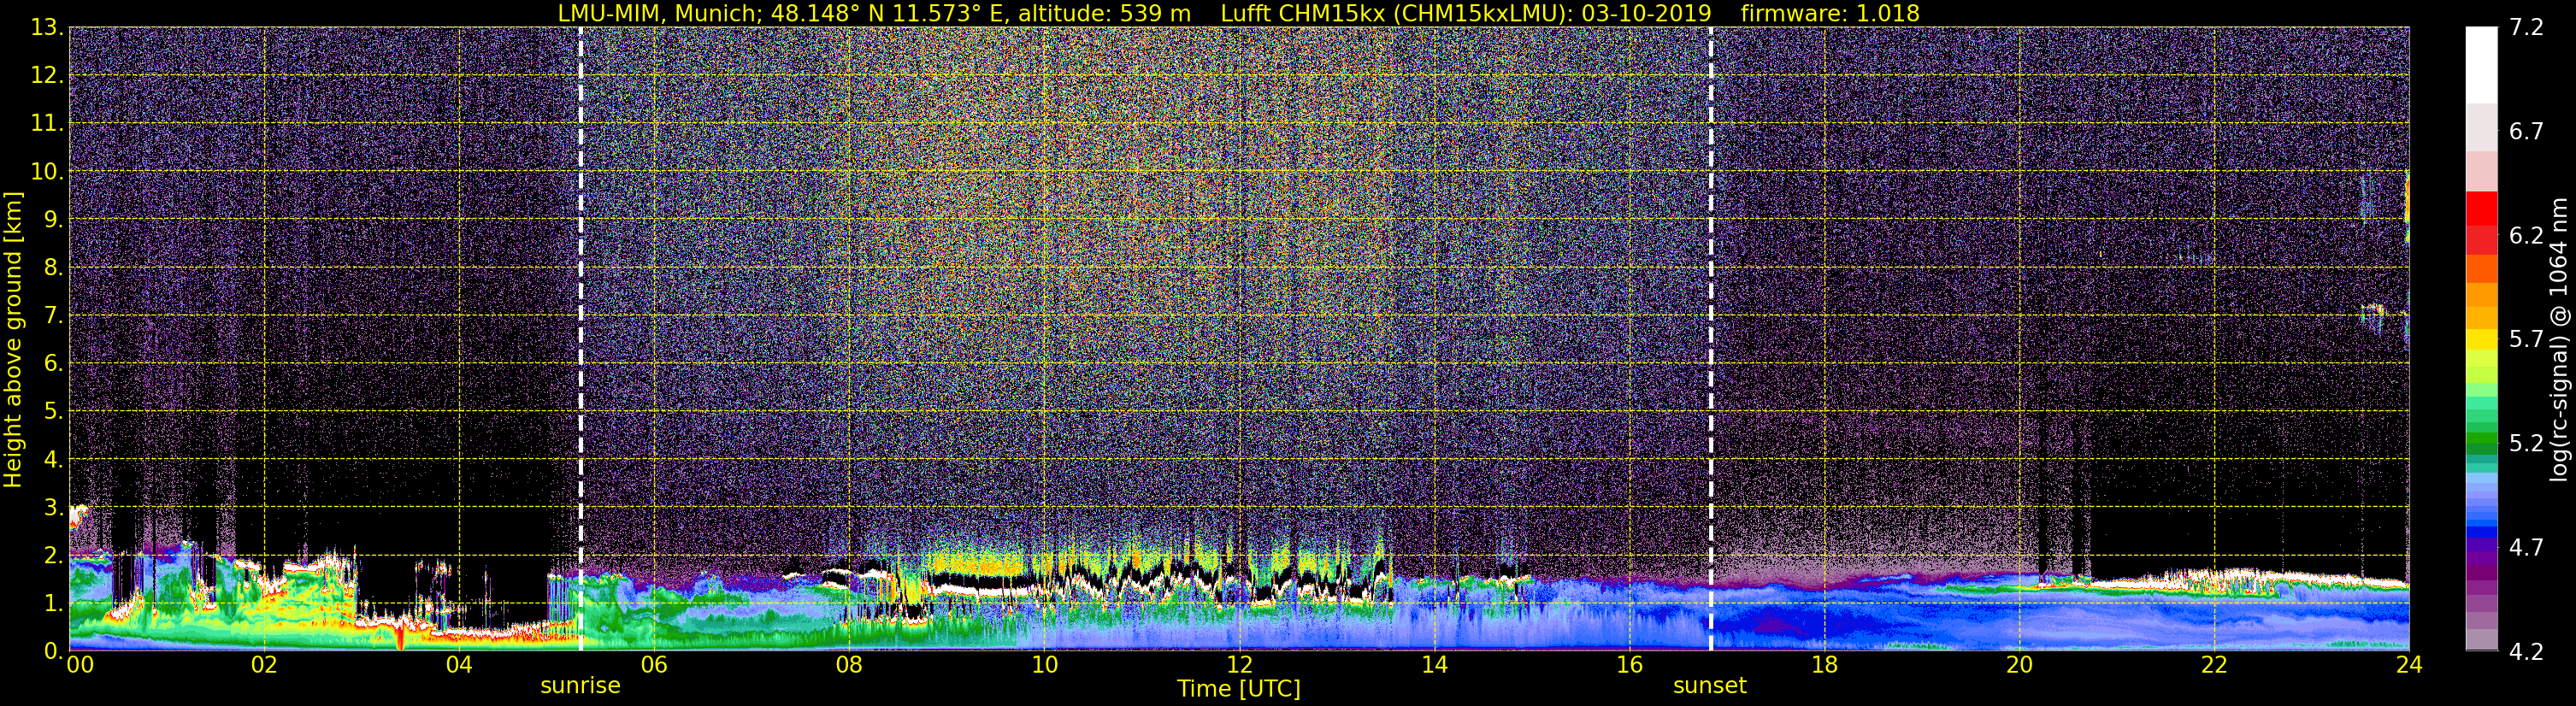Click the plot title beginning 'LMU-MIM, Munich'
2576x706 pixels.
(1238, 13)
